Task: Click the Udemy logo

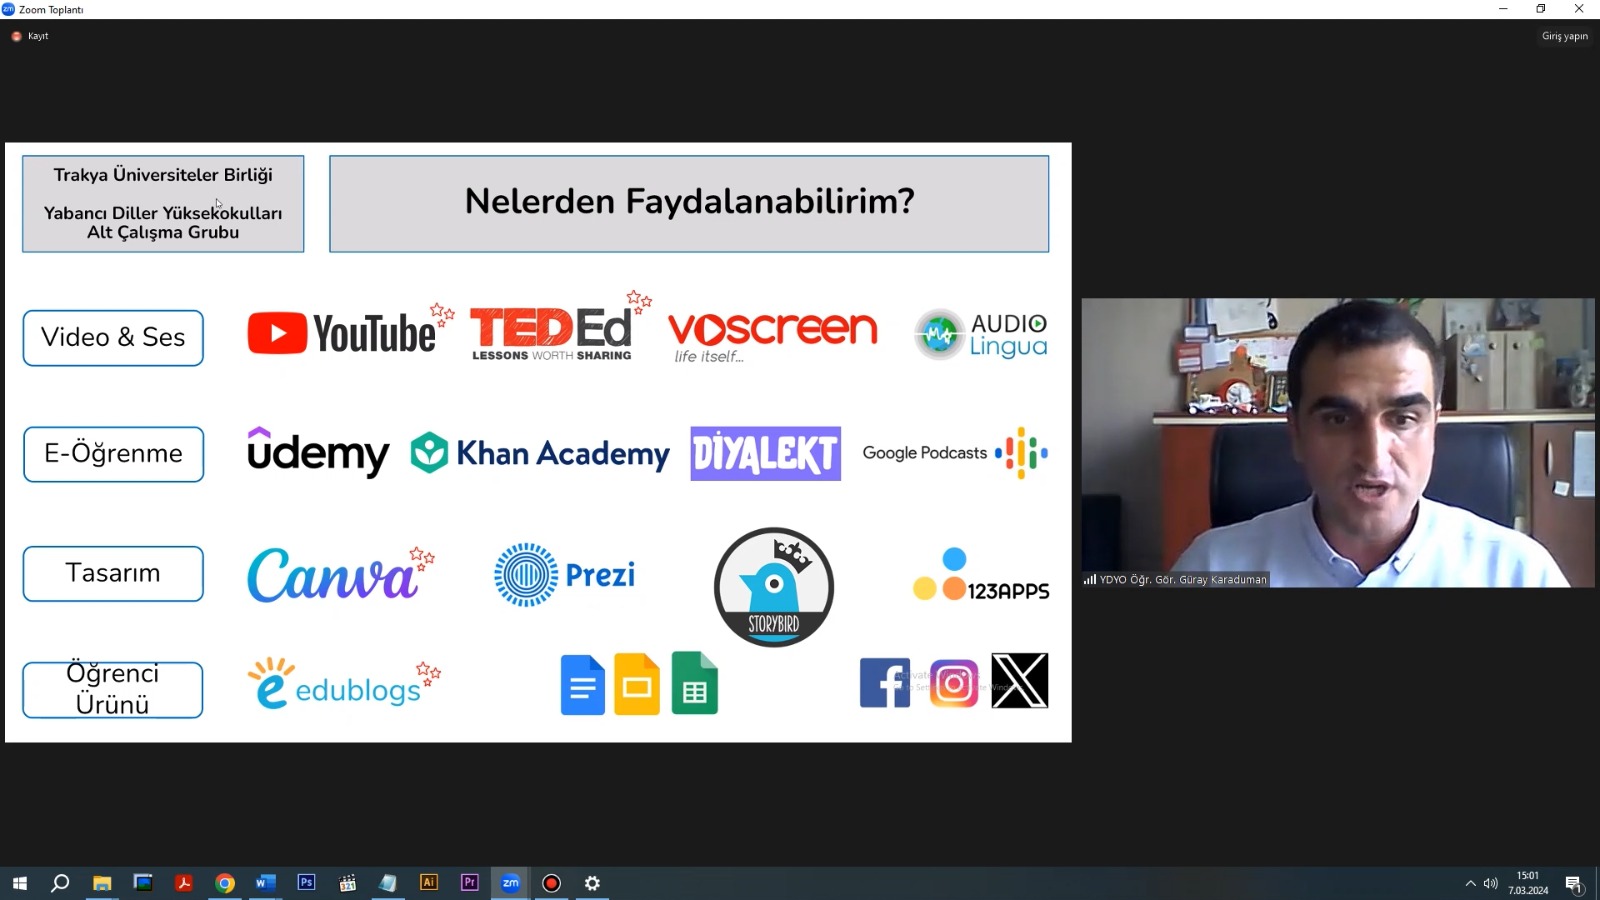Action: coord(318,453)
